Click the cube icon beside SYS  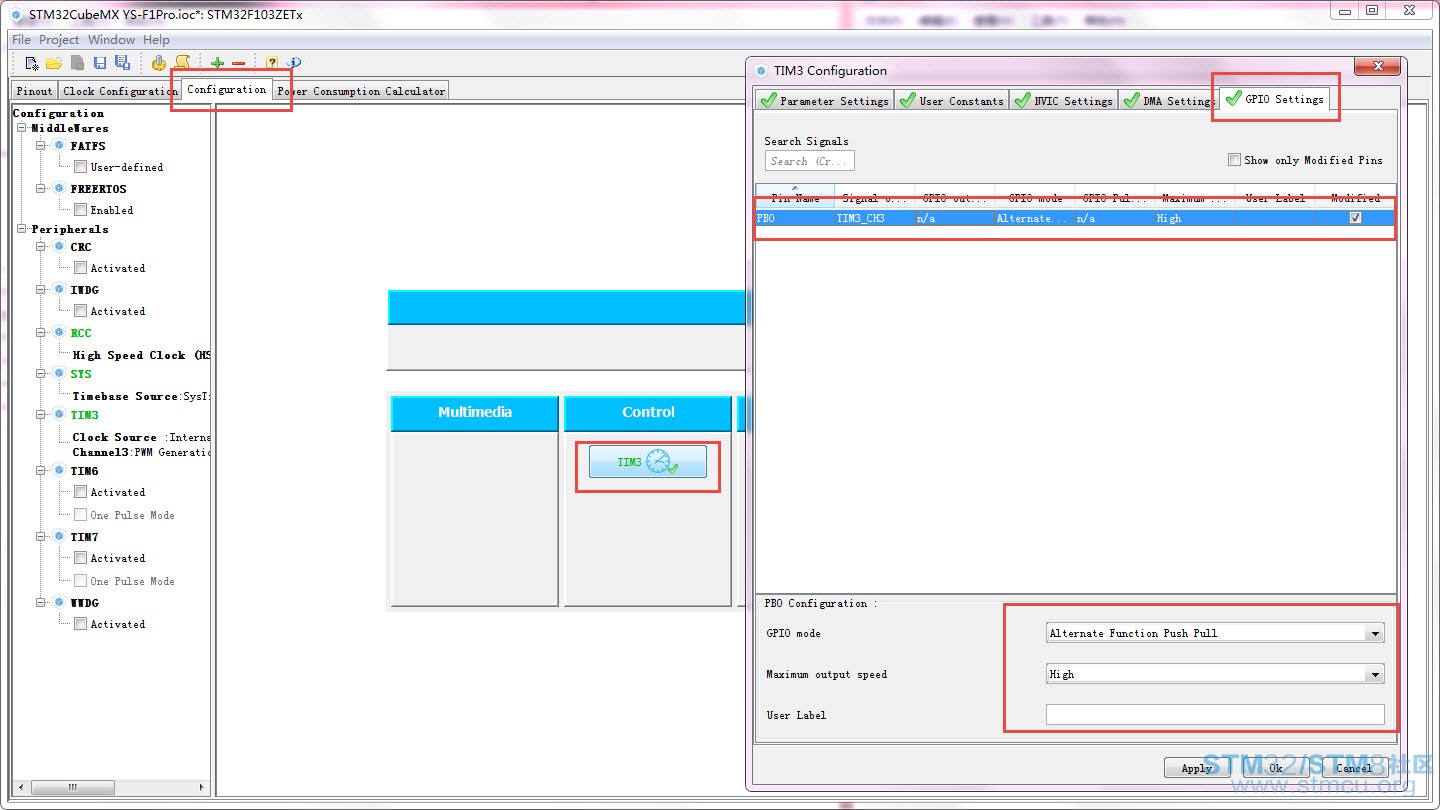tap(59, 374)
